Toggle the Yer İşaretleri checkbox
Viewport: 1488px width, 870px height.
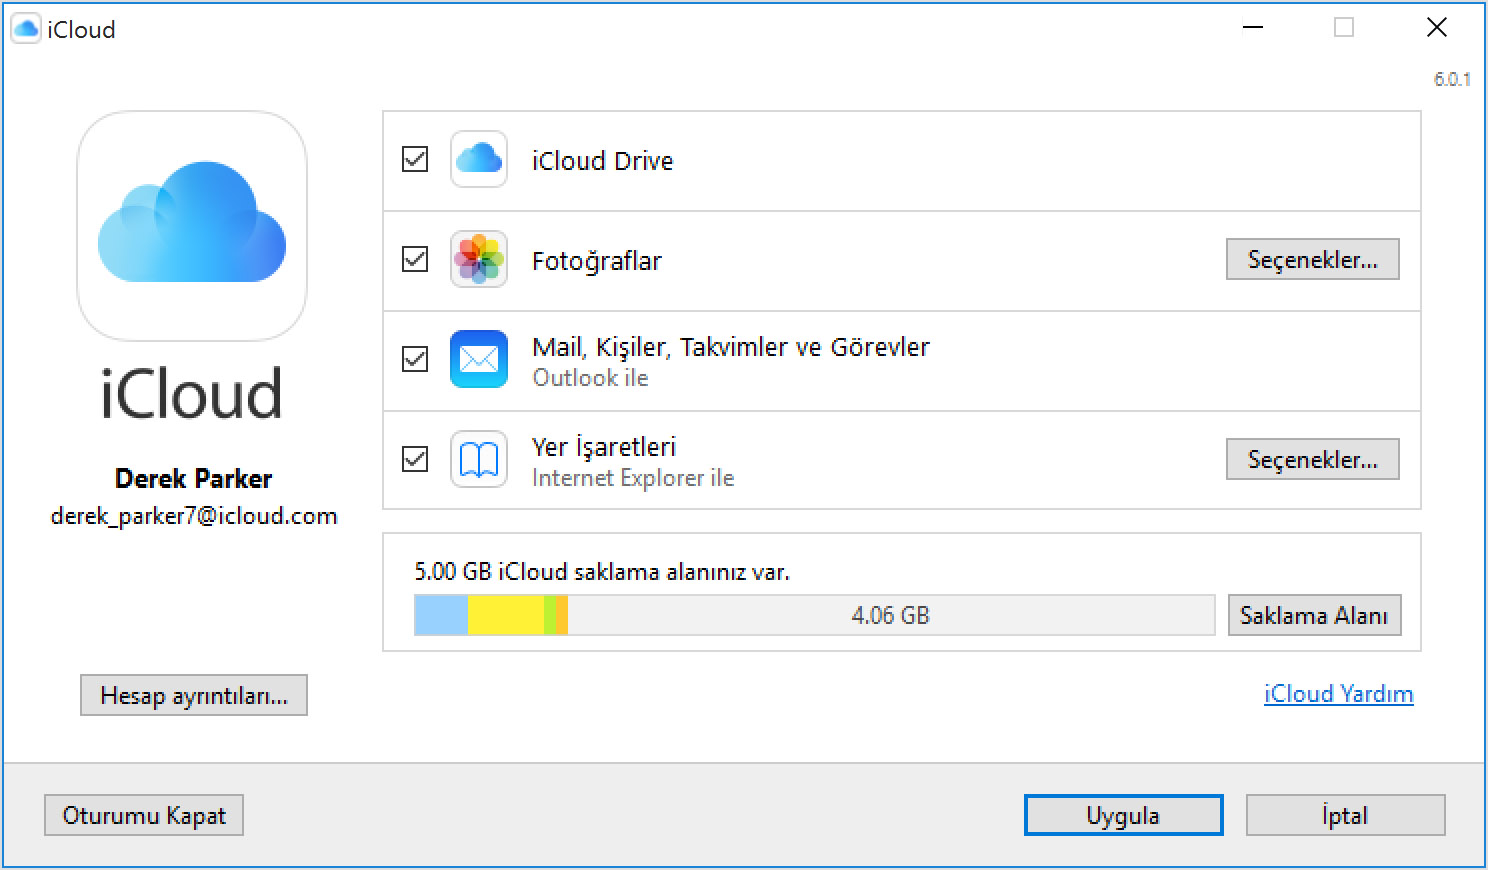(x=415, y=459)
